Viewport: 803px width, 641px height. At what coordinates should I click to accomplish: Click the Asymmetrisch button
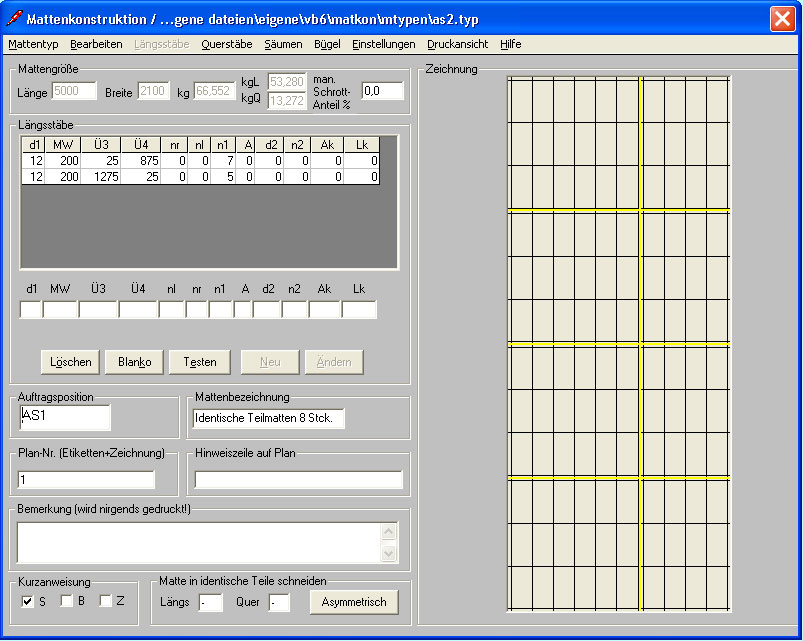(x=354, y=602)
